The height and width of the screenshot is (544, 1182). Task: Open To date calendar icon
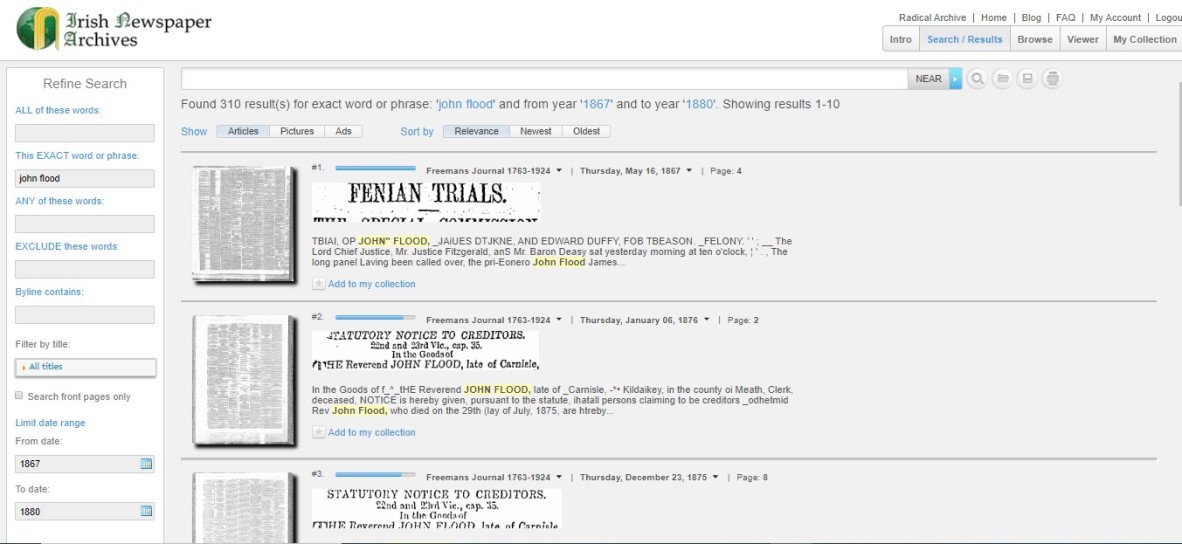tap(146, 511)
